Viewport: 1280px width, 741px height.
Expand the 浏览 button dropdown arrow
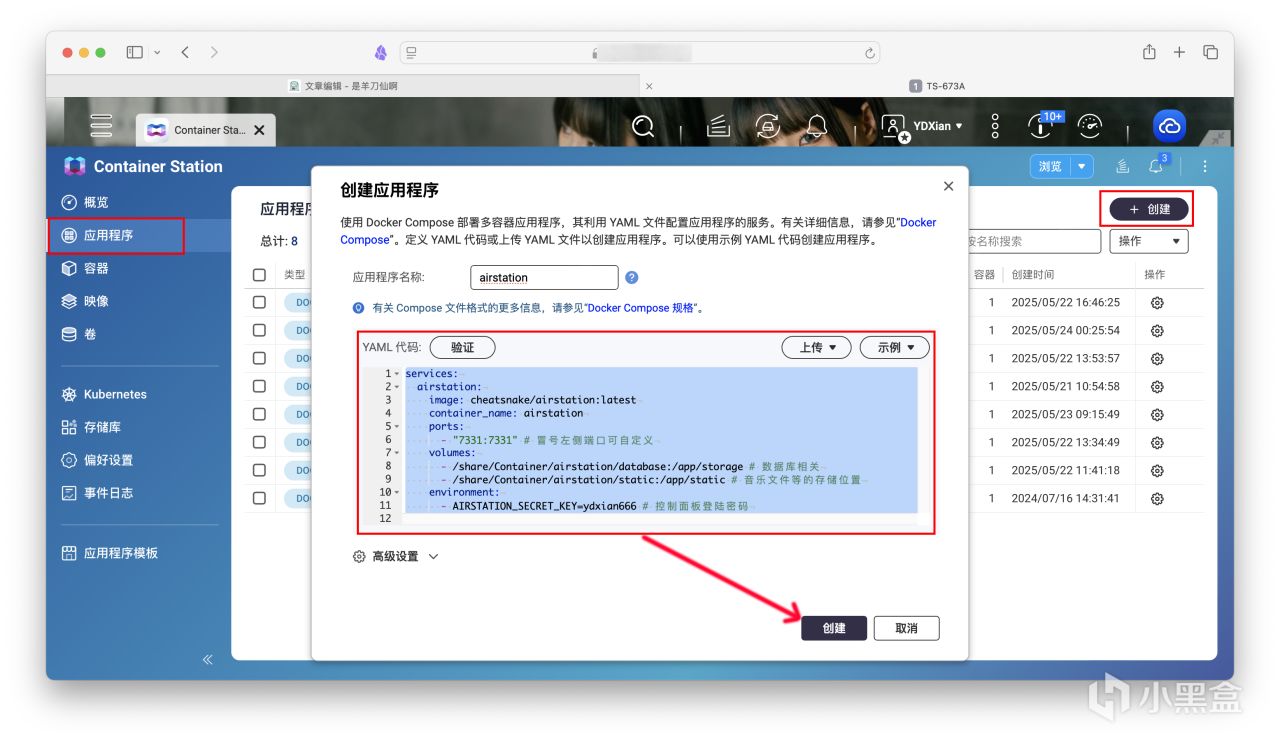click(1081, 167)
